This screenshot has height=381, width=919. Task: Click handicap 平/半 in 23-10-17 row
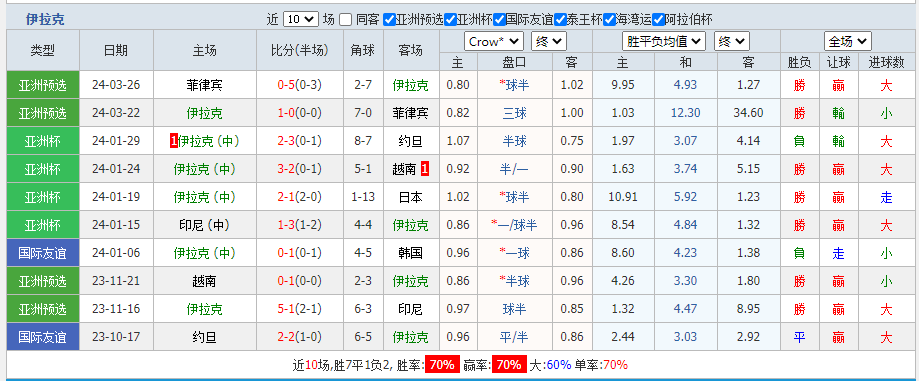coord(515,337)
